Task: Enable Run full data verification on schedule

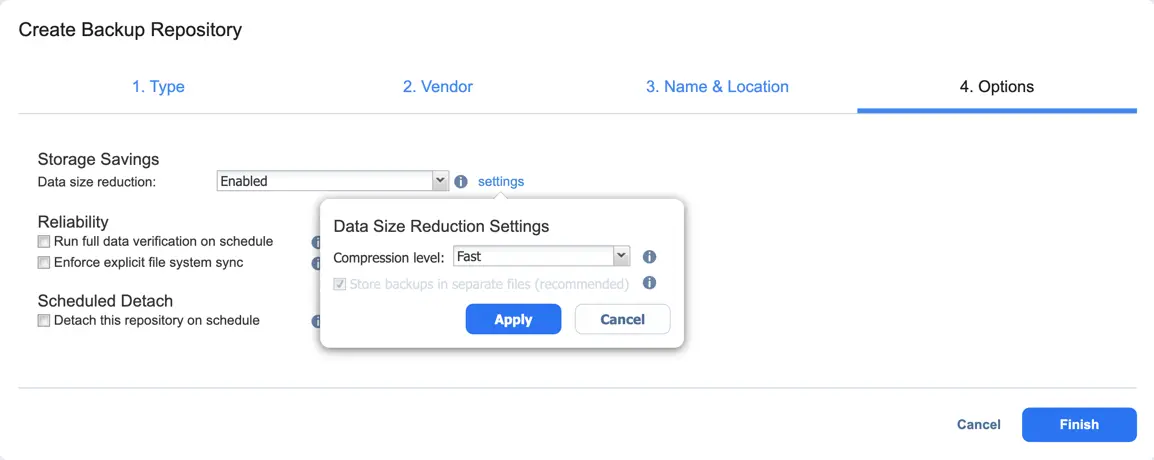Action: click(x=44, y=241)
